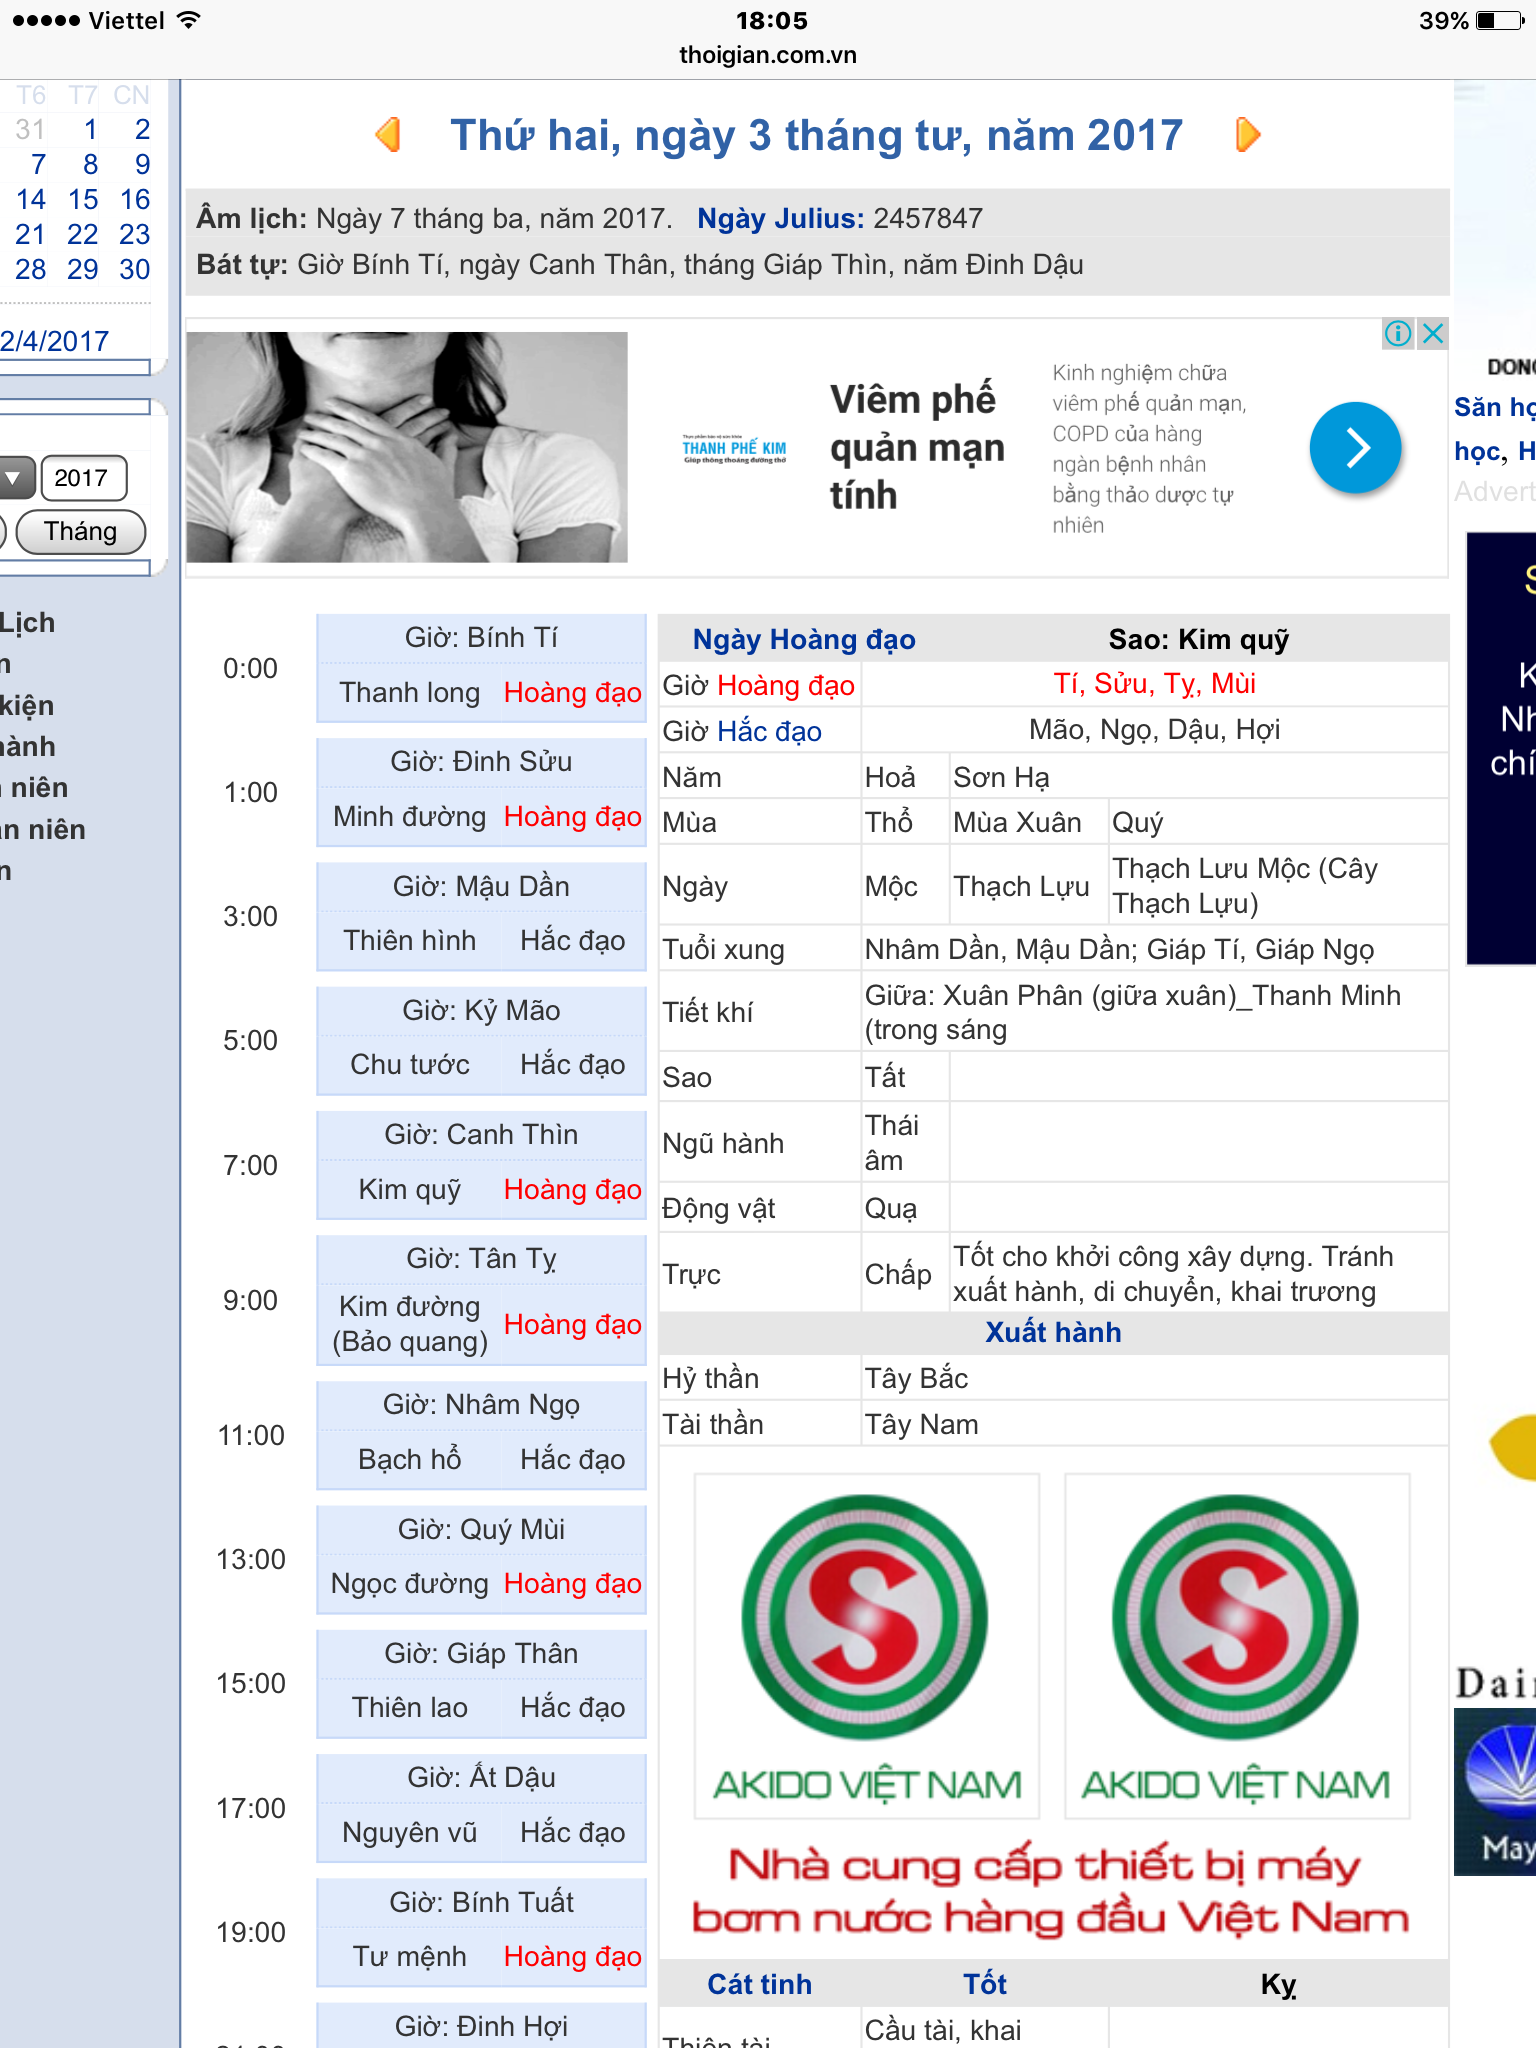
Task: Click the Xuất hành section heading
Action: 1053,1332
